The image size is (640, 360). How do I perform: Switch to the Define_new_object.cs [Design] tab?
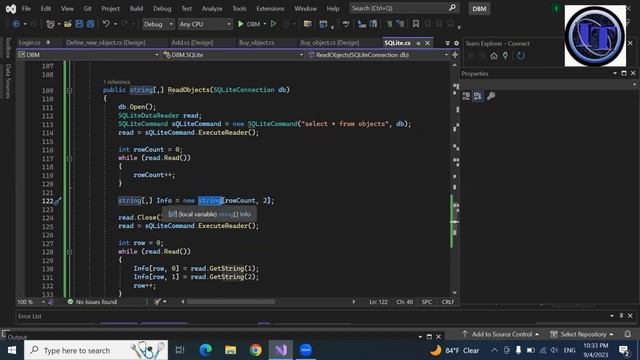(x=106, y=42)
